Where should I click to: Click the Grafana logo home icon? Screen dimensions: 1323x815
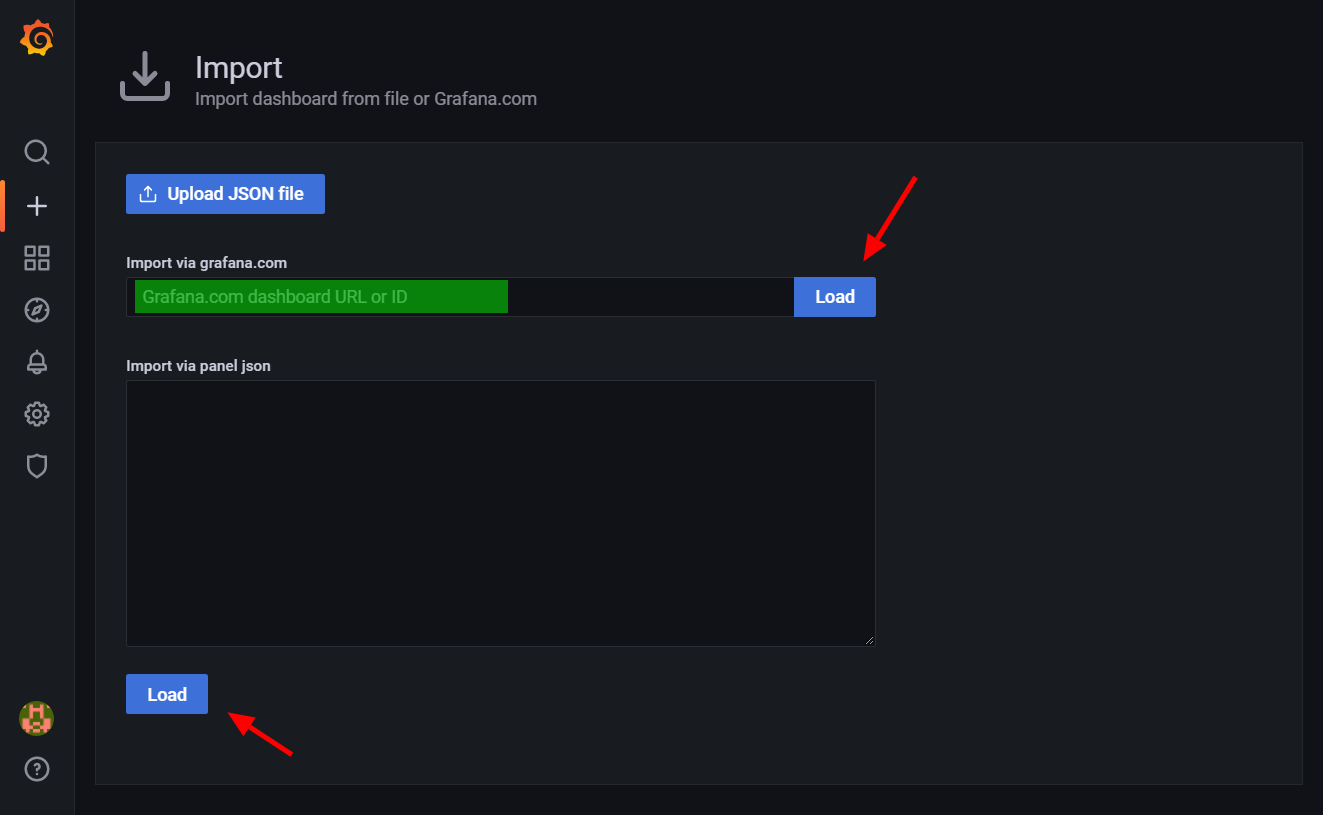(37, 39)
